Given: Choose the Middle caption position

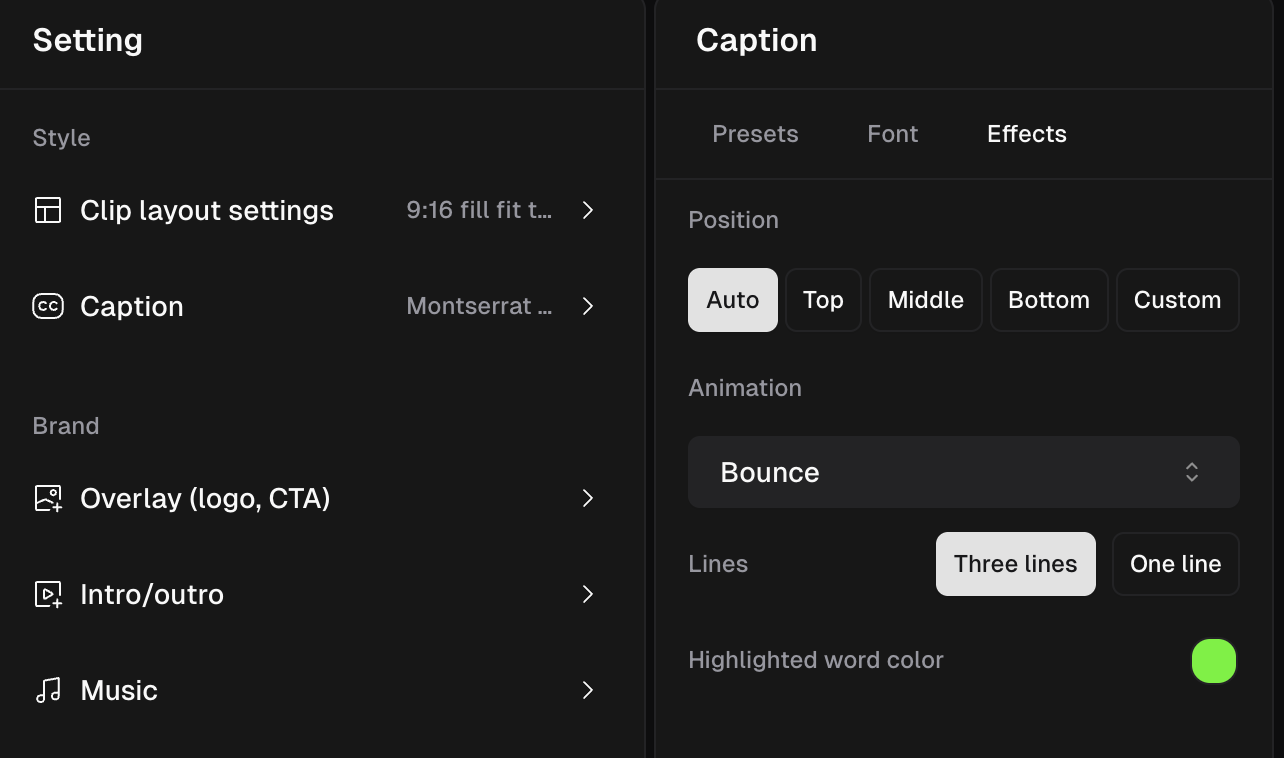Looking at the screenshot, I should click(x=925, y=300).
